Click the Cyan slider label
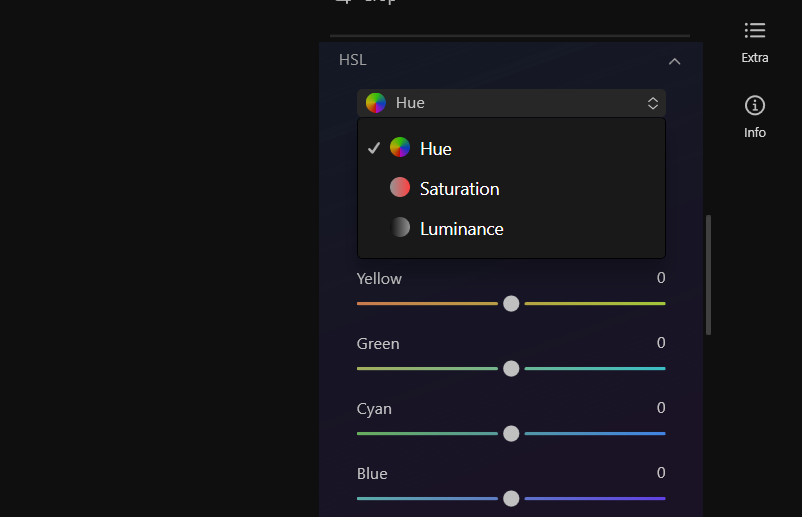802x517 pixels. tap(374, 409)
